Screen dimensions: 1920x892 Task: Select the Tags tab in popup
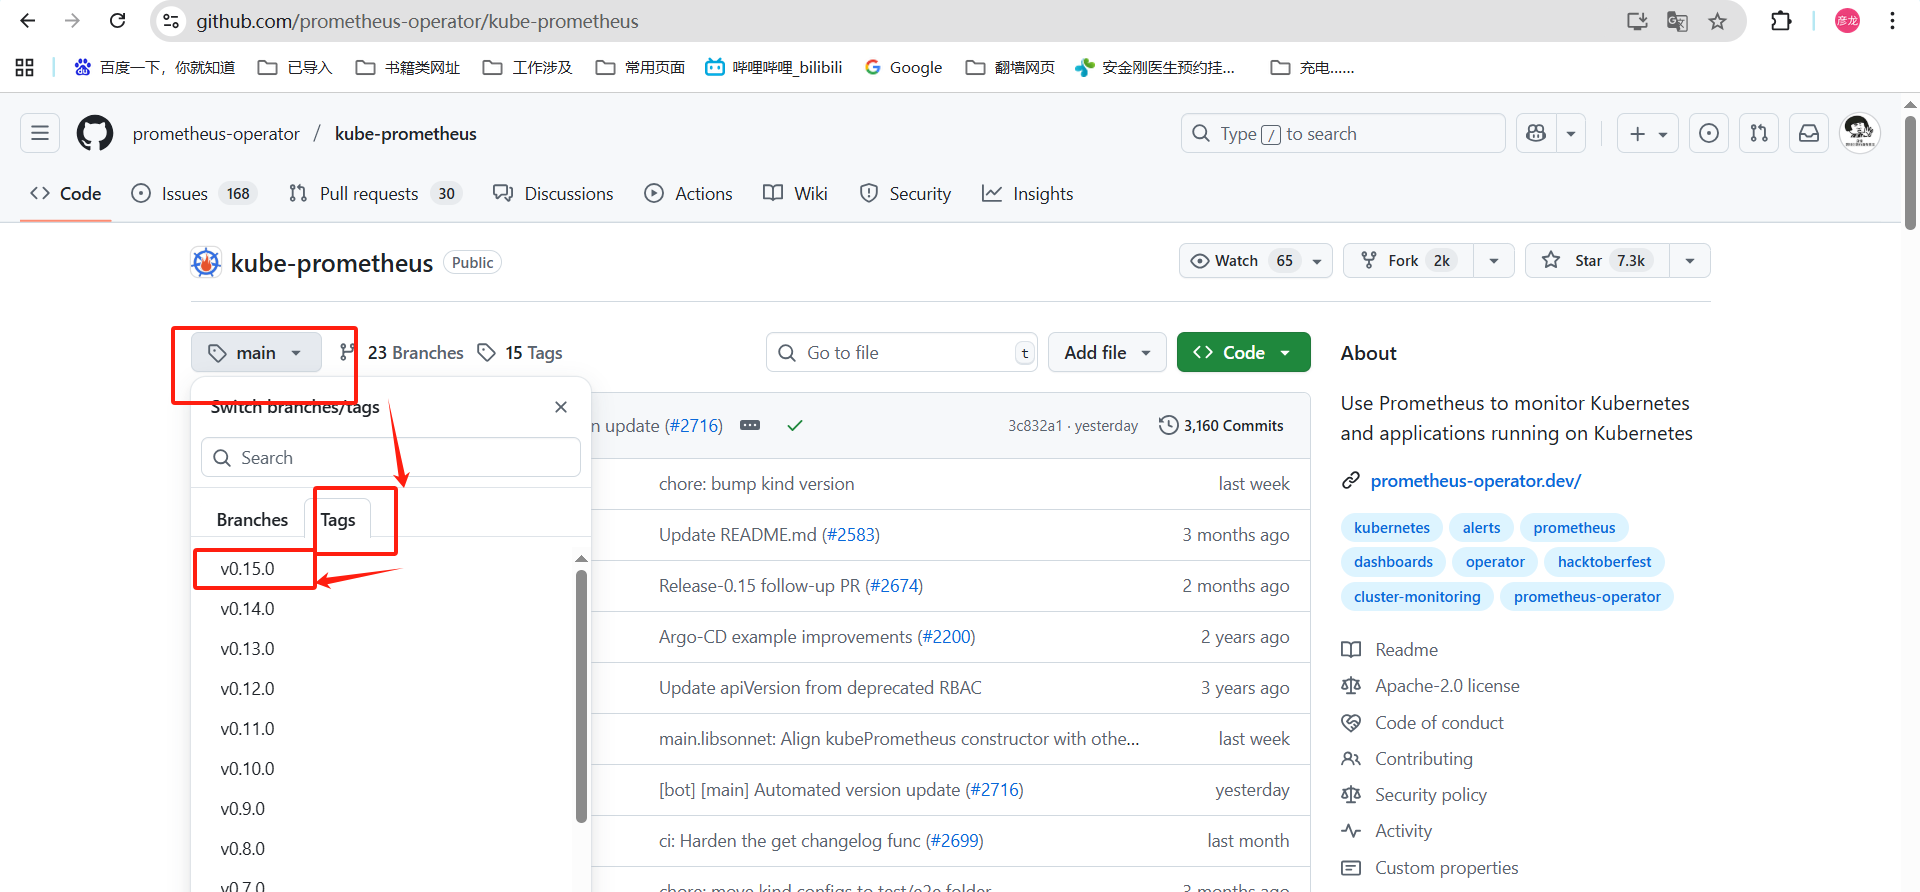[338, 520]
